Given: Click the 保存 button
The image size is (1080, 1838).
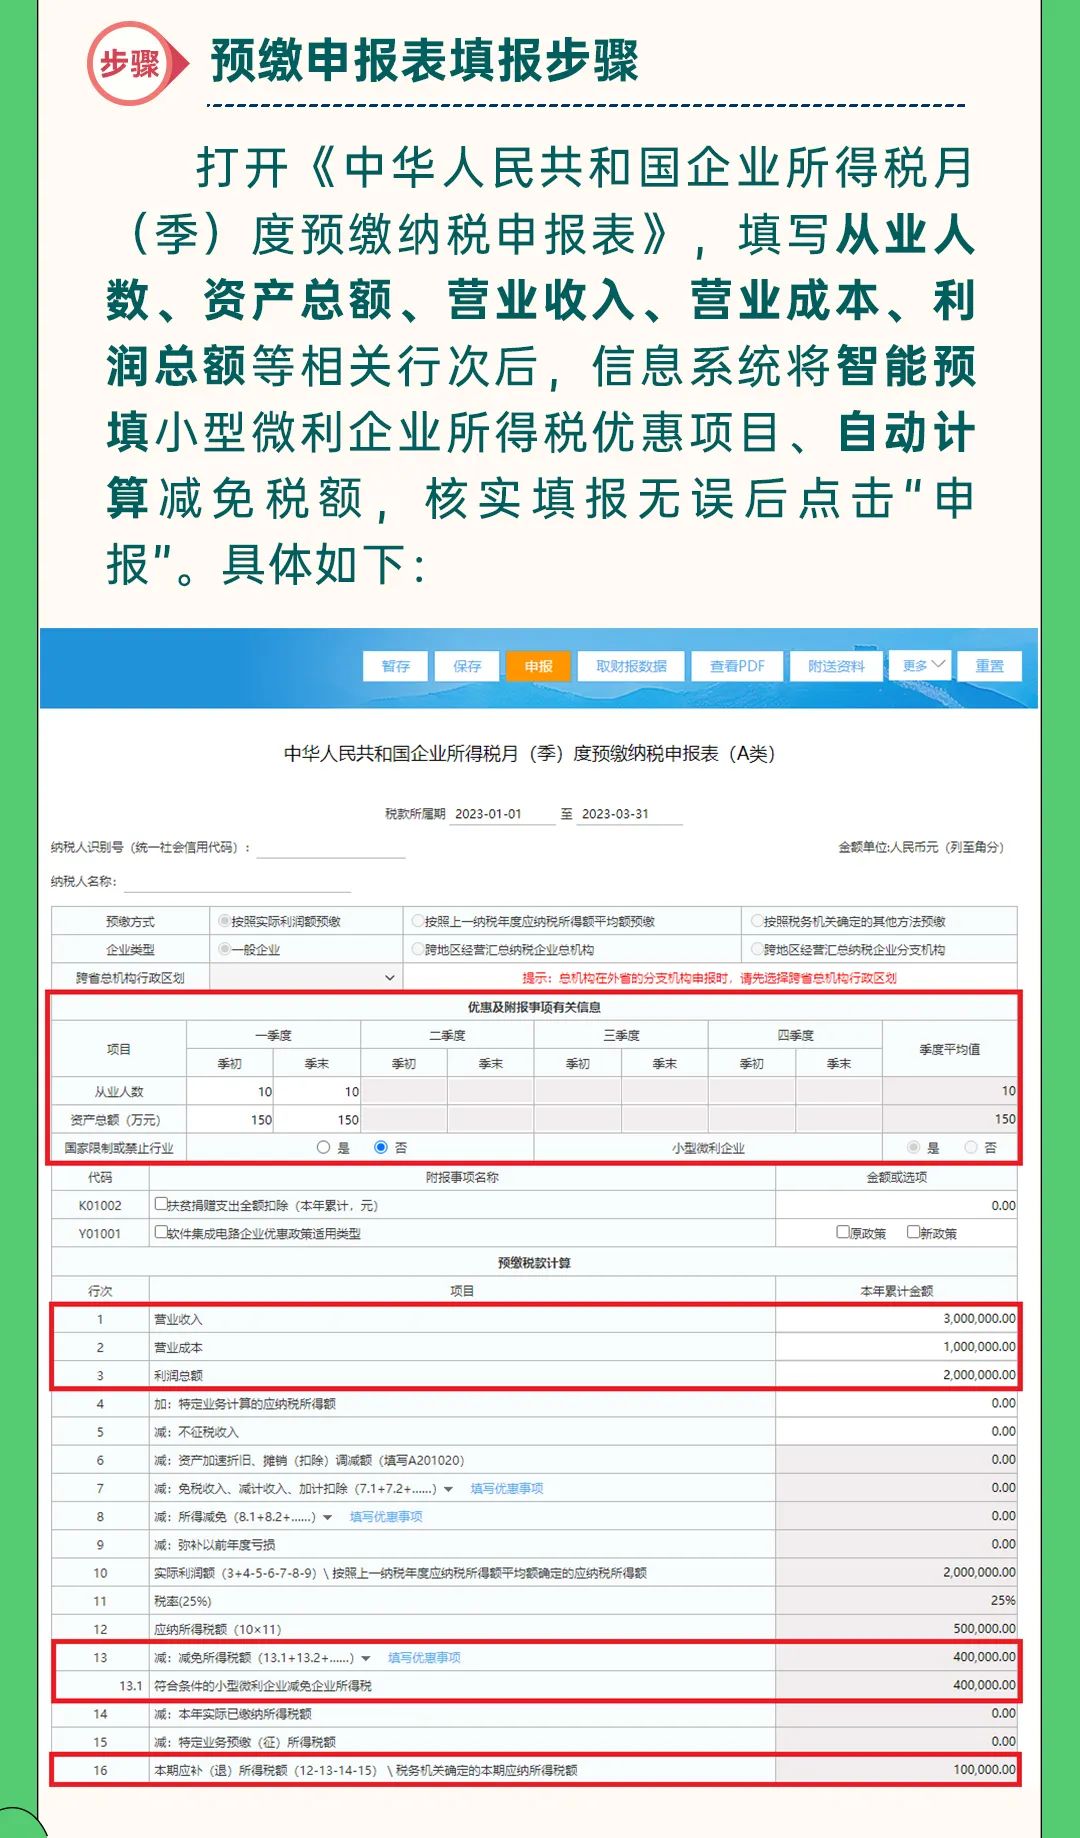Looking at the screenshot, I should [x=467, y=666].
